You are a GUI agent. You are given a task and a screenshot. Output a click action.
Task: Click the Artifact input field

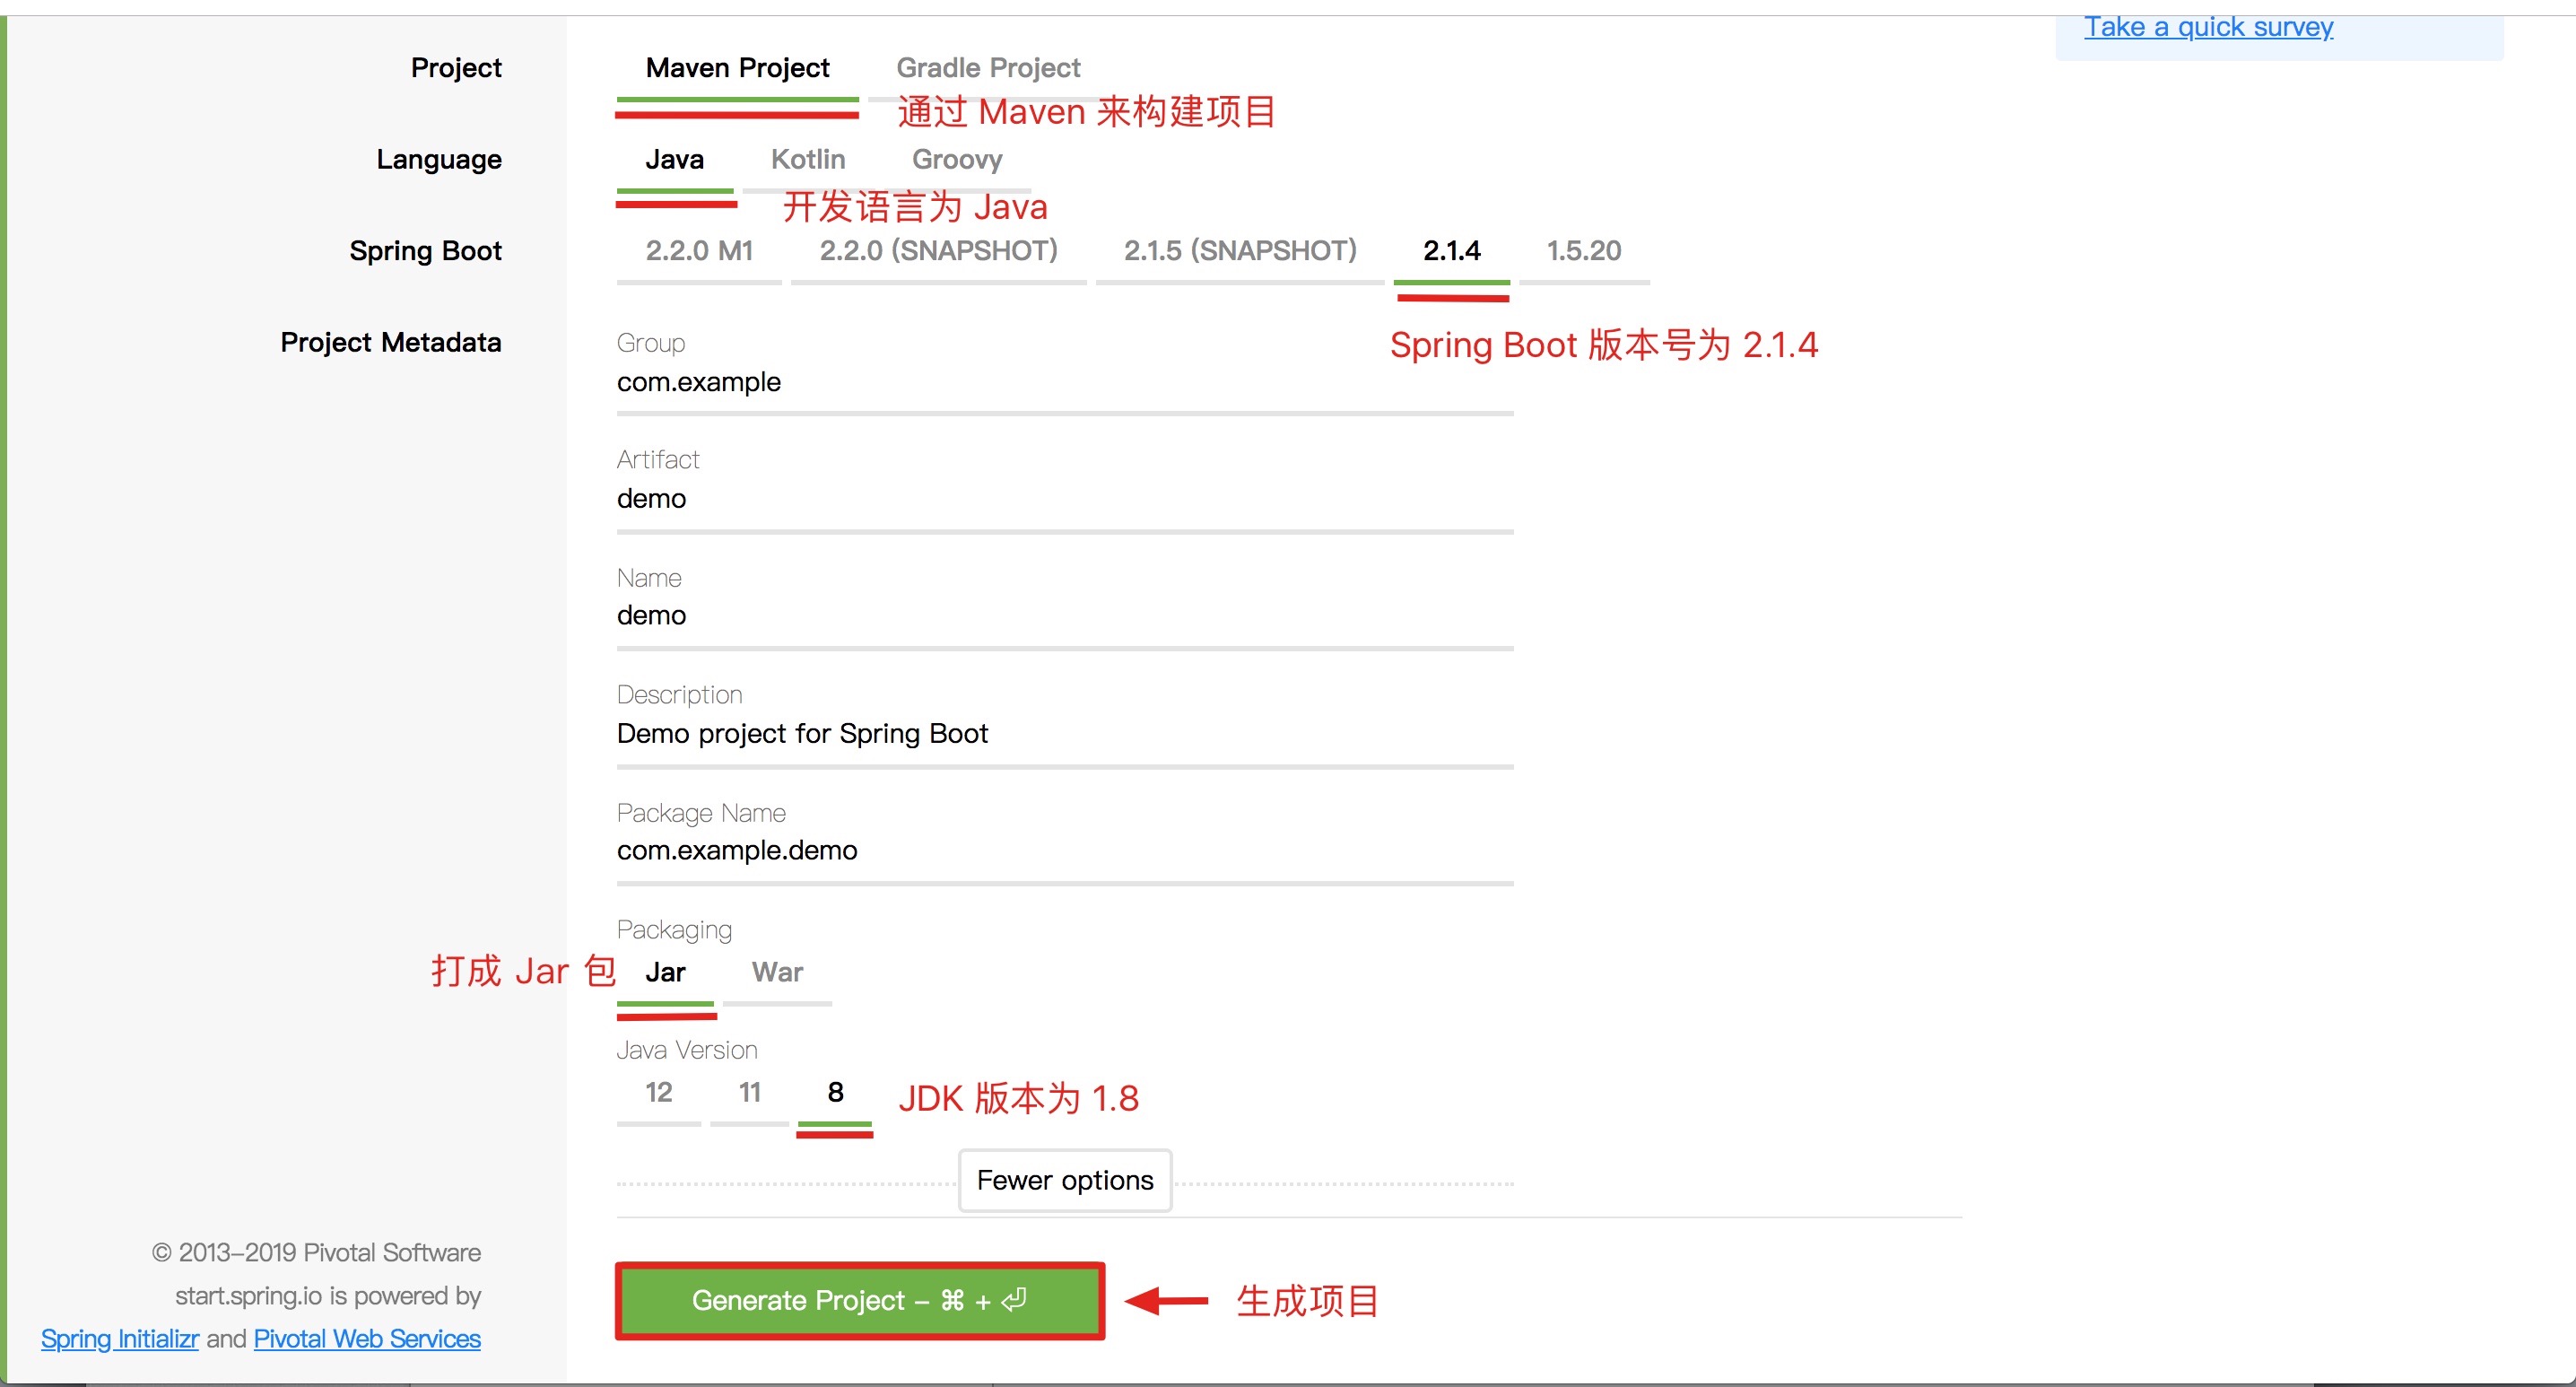tap(1064, 499)
